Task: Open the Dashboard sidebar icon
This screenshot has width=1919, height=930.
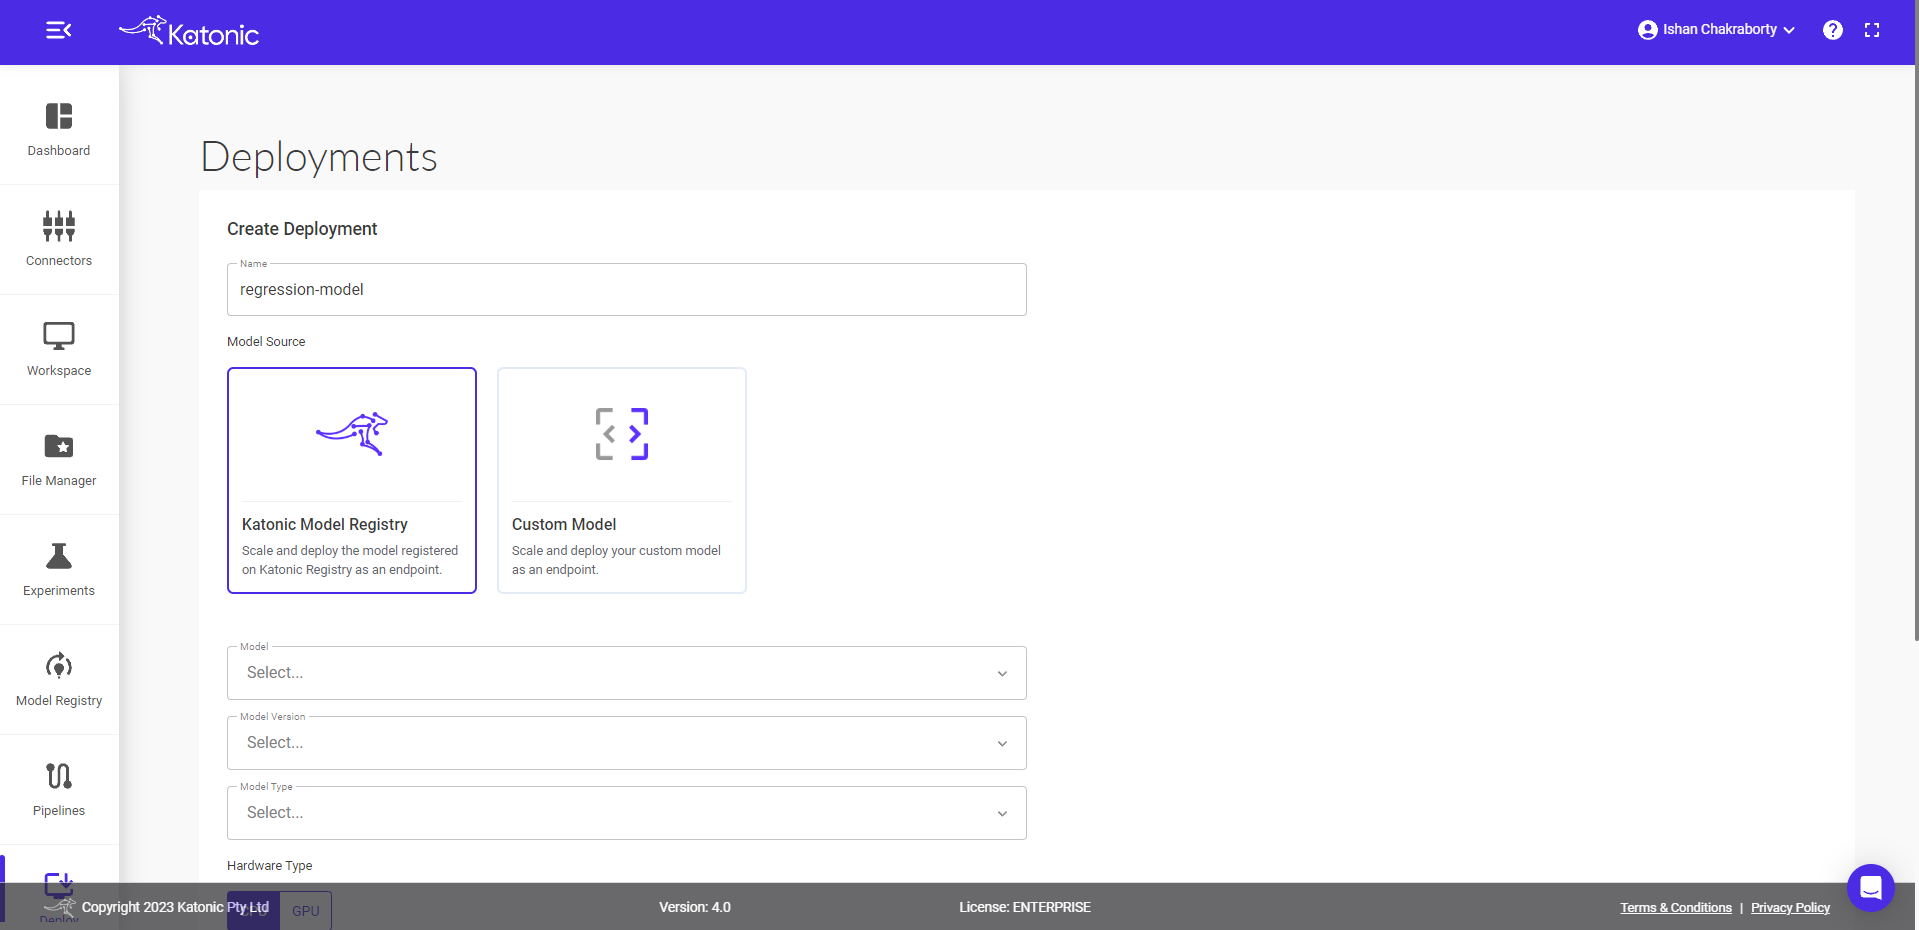Action: (59, 116)
